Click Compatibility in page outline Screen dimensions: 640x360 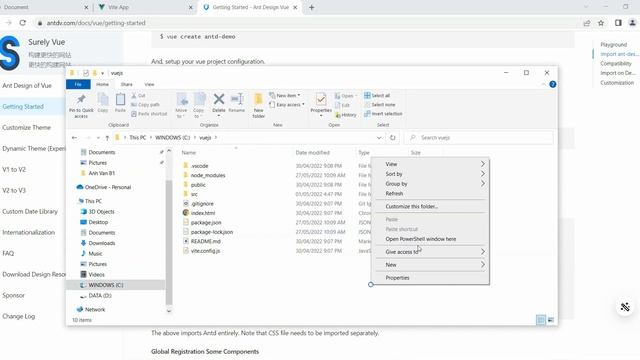[x=616, y=64]
